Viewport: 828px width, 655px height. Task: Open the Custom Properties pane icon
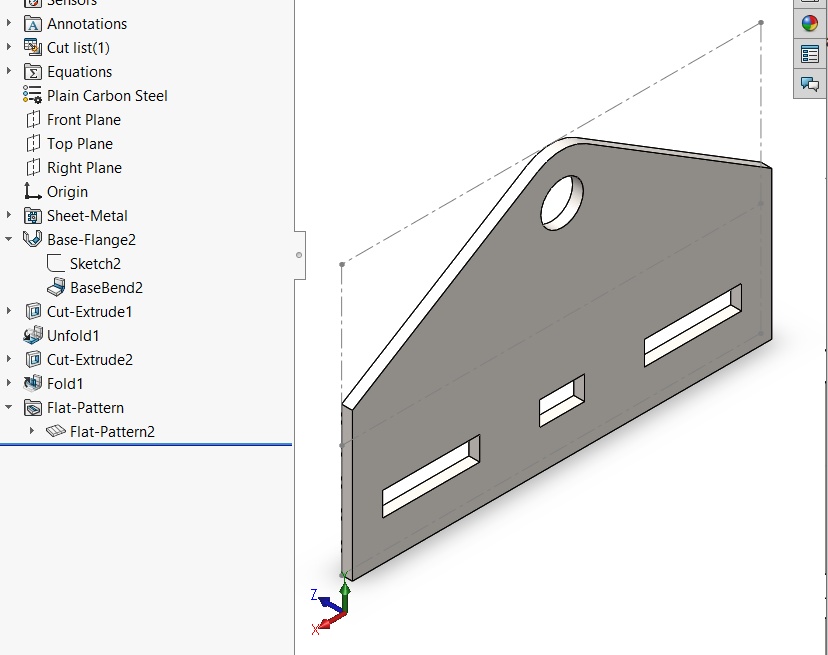click(810, 54)
